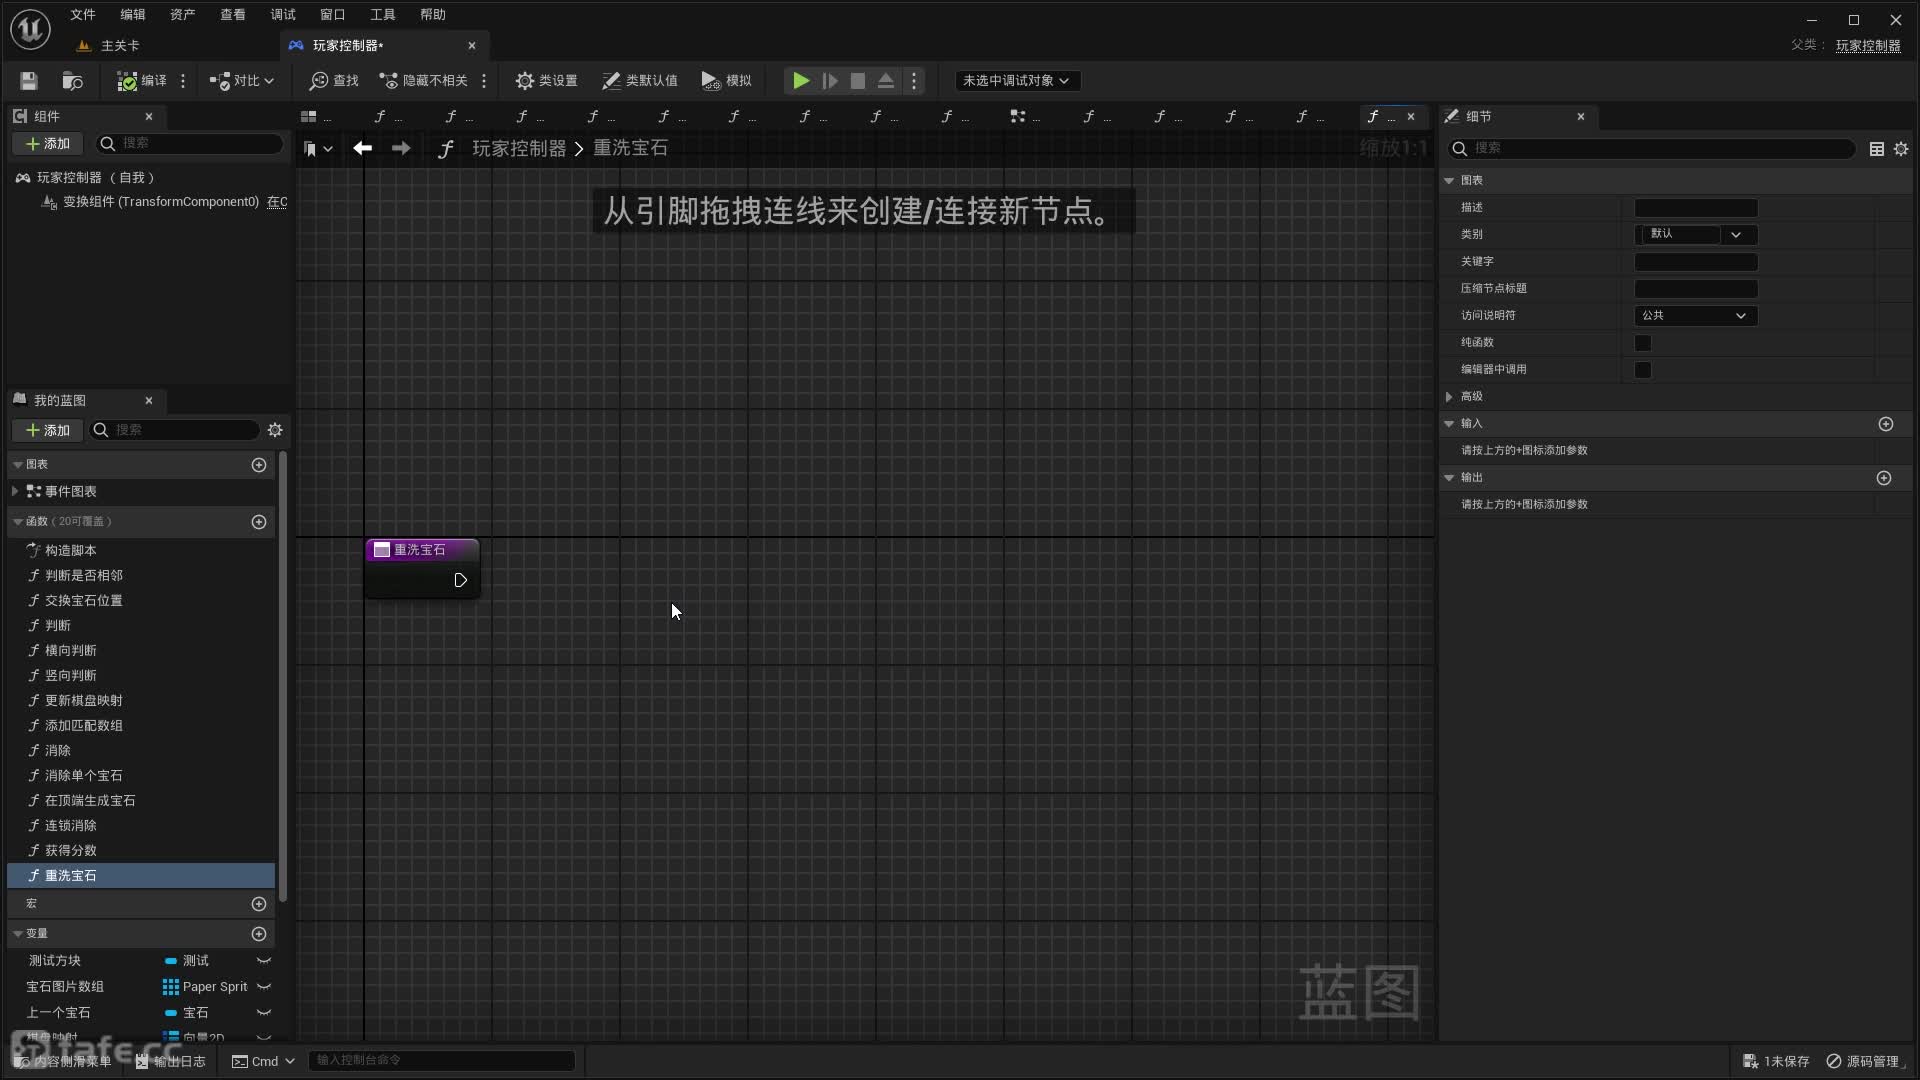Open the 文件 menu
This screenshot has height=1080, width=1920.
(x=83, y=15)
